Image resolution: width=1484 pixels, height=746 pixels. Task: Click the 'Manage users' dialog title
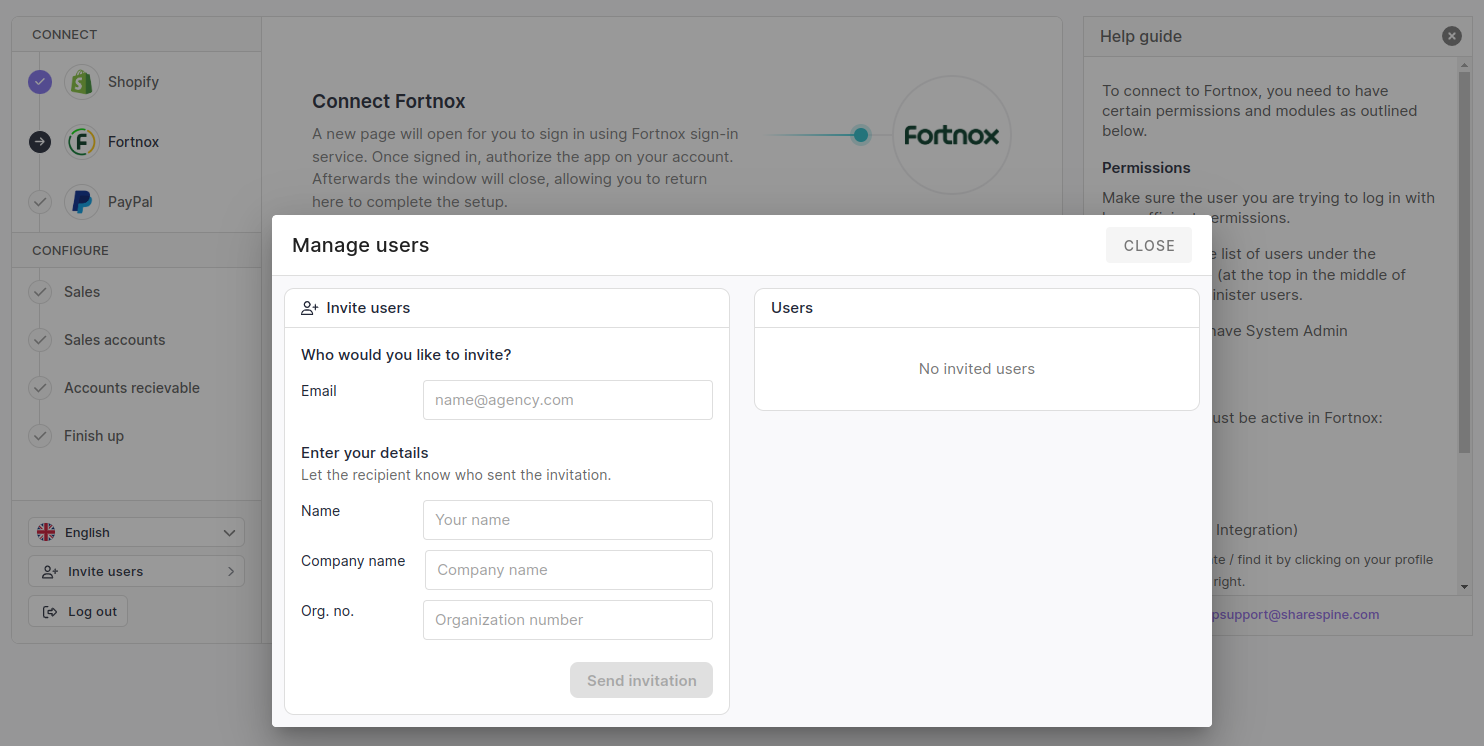pos(361,245)
